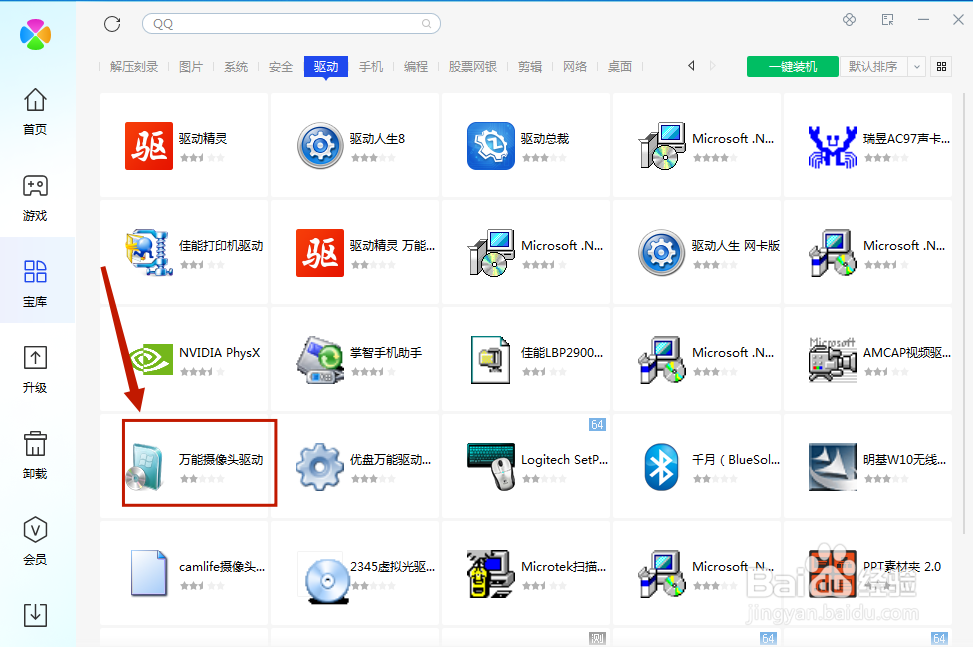Expand the sort order dropdown arrow
Screen dimensions: 973x647
pos(917,66)
